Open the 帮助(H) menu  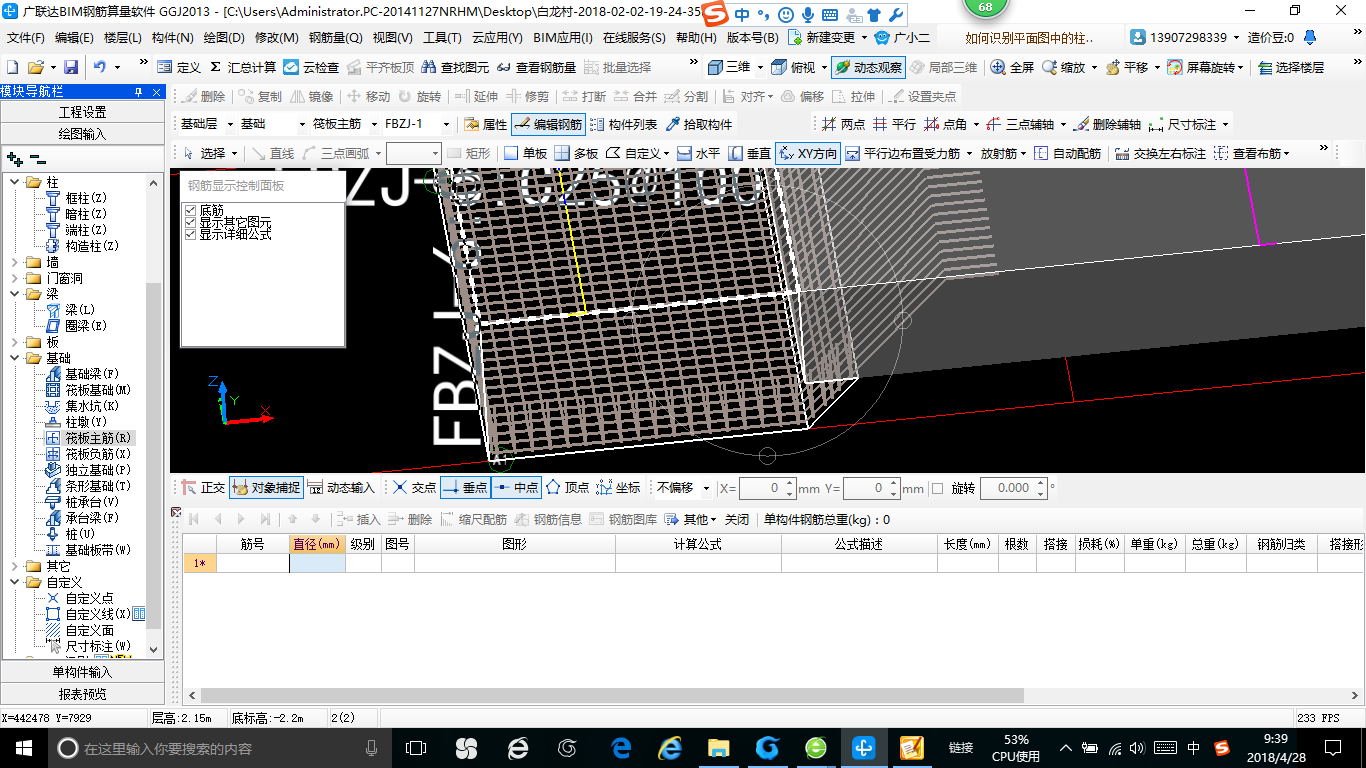(x=696, y=38)
